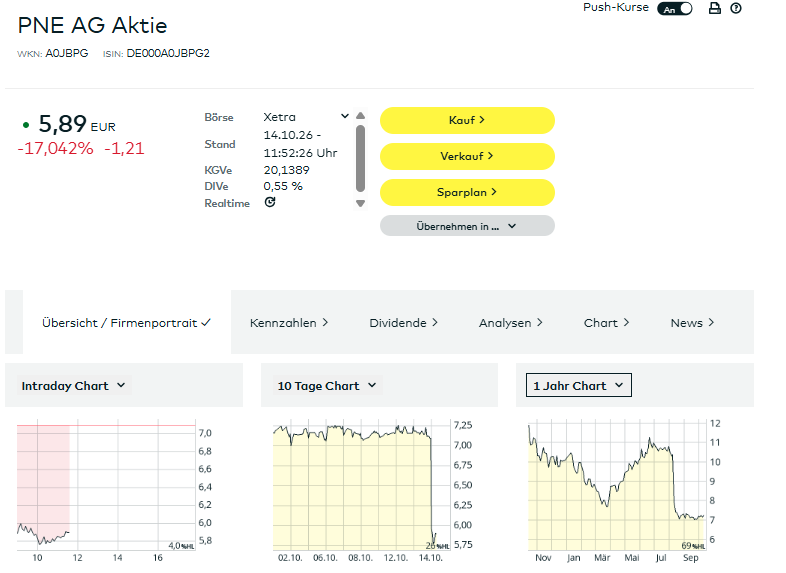This screenshot has width=786, height=573.
Task: Go to the Chart tab
Action: 606,323
